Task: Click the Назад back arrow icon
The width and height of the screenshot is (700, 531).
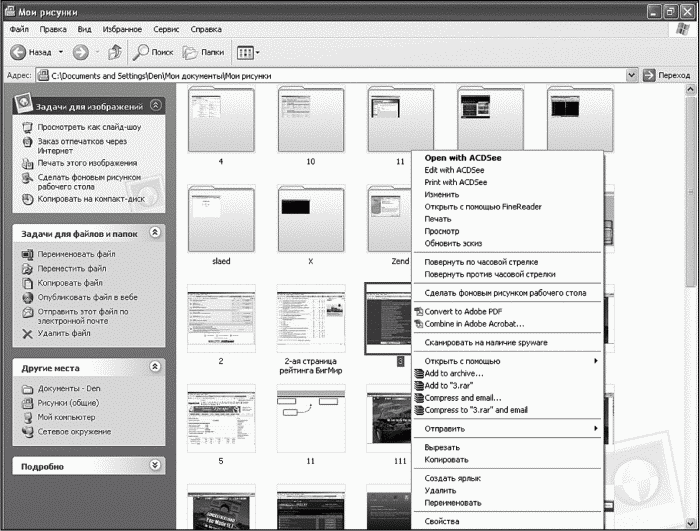Action: [x=18, y=52]
